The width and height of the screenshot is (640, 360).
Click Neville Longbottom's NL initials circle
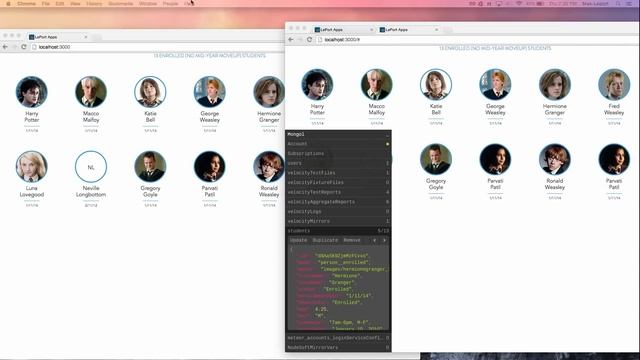(x=91, y=167)
